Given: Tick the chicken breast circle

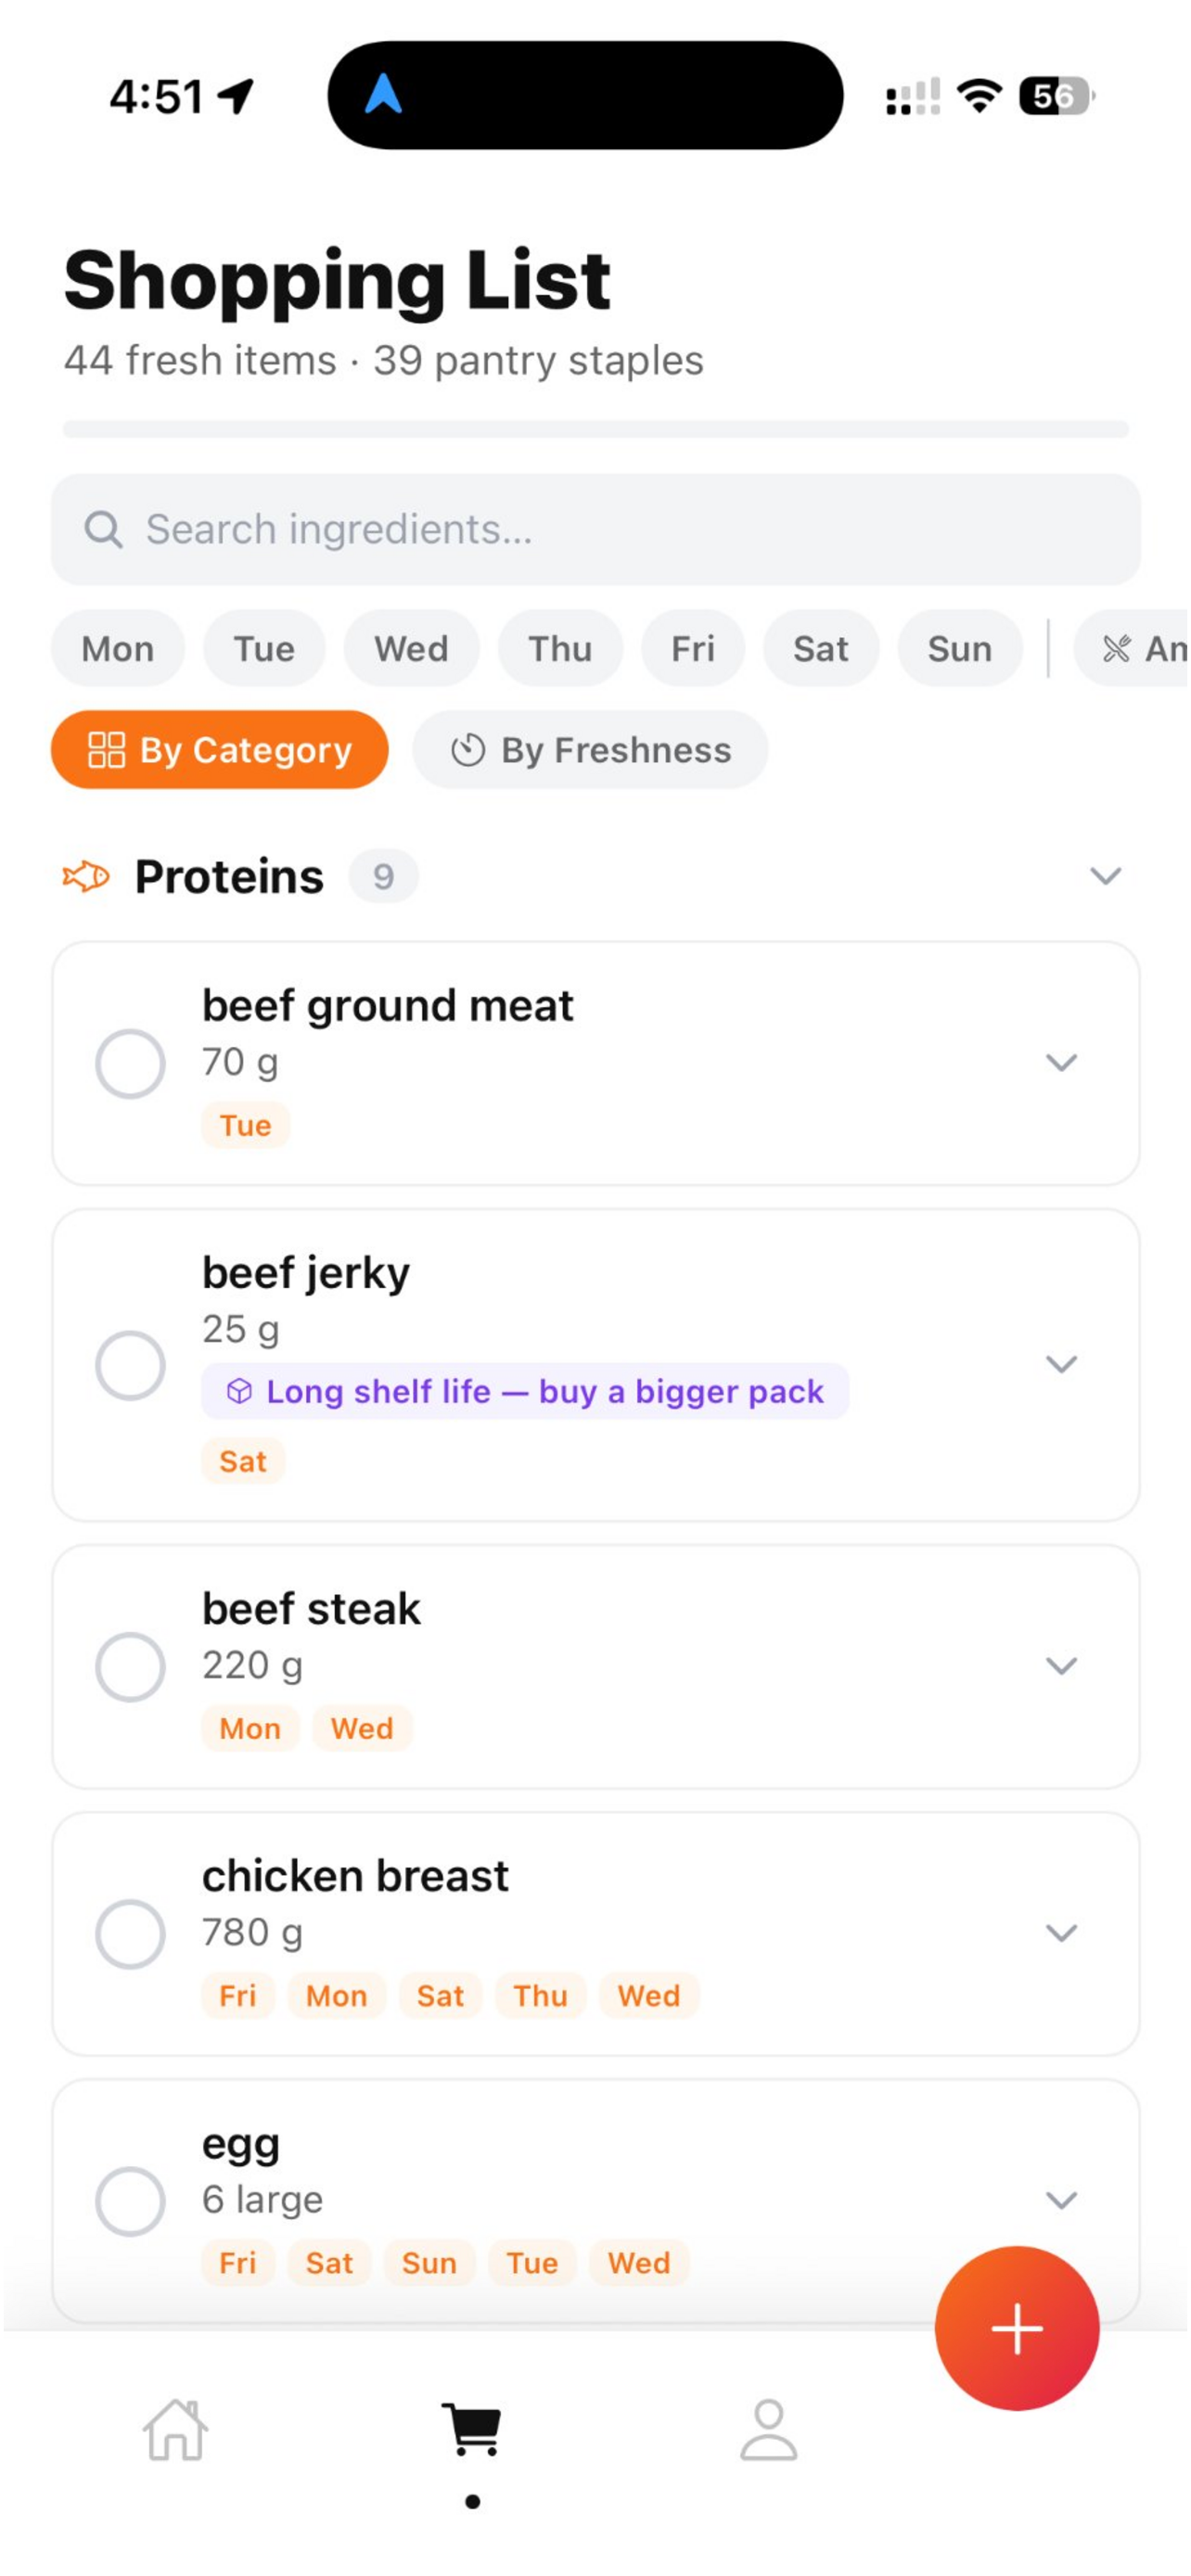Looking at the screenshot, I should [130, 1934].
